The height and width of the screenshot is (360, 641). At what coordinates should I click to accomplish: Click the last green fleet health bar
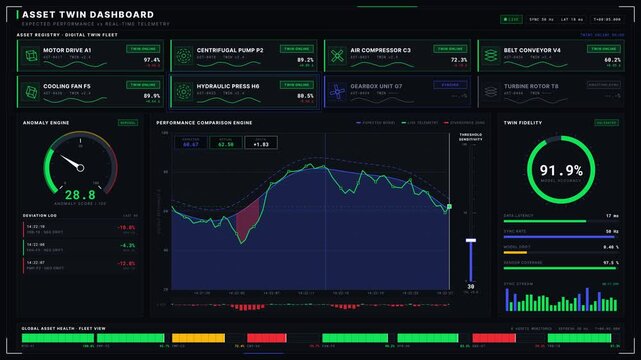[579, 338]
